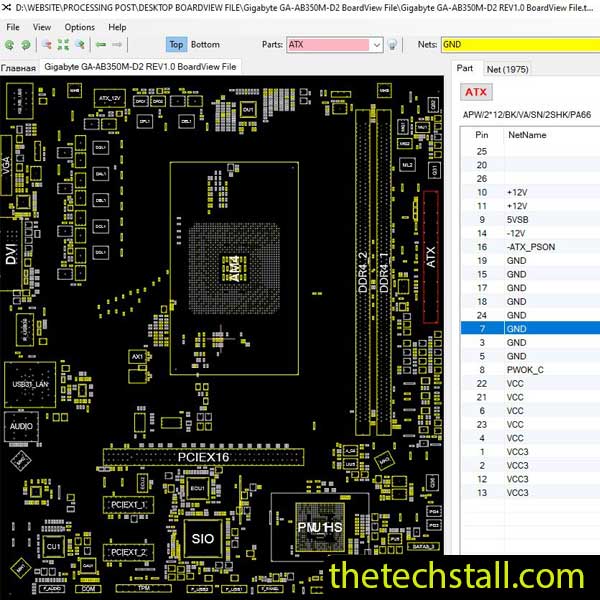This screenshot has height=600, width=600.
Task: Open the Options menu
Action: (80, 27)
